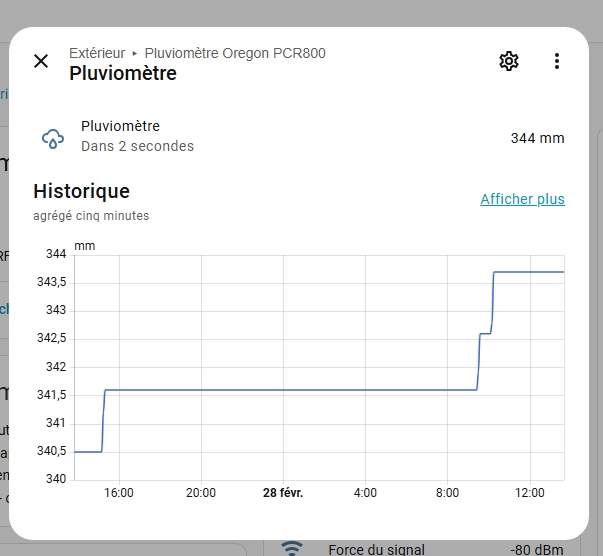Click the Wi-Fi signal strength icon

291,547
